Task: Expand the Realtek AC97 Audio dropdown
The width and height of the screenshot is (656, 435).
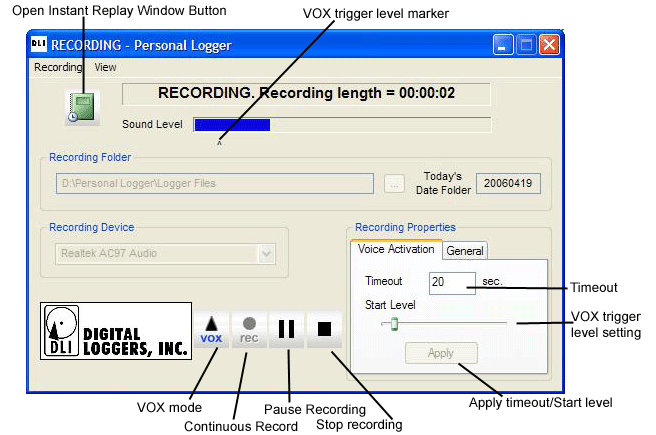Action: (x=266, y=253)
